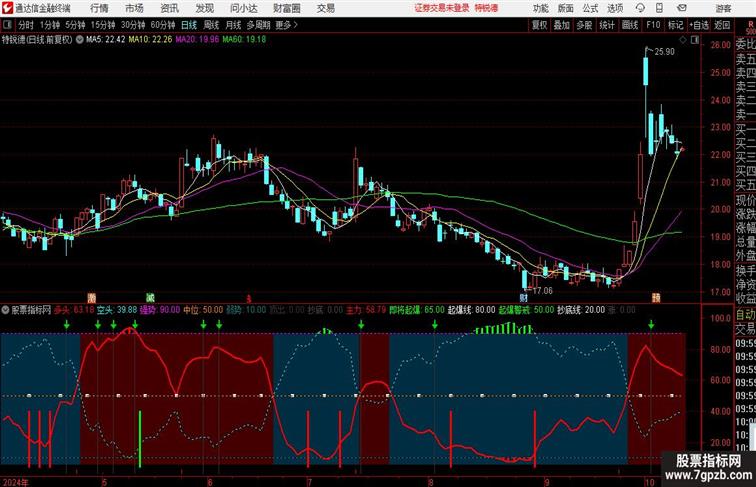Open the 公式 menu
Screen dimensions: 756x487
click(x=590, y=8)
